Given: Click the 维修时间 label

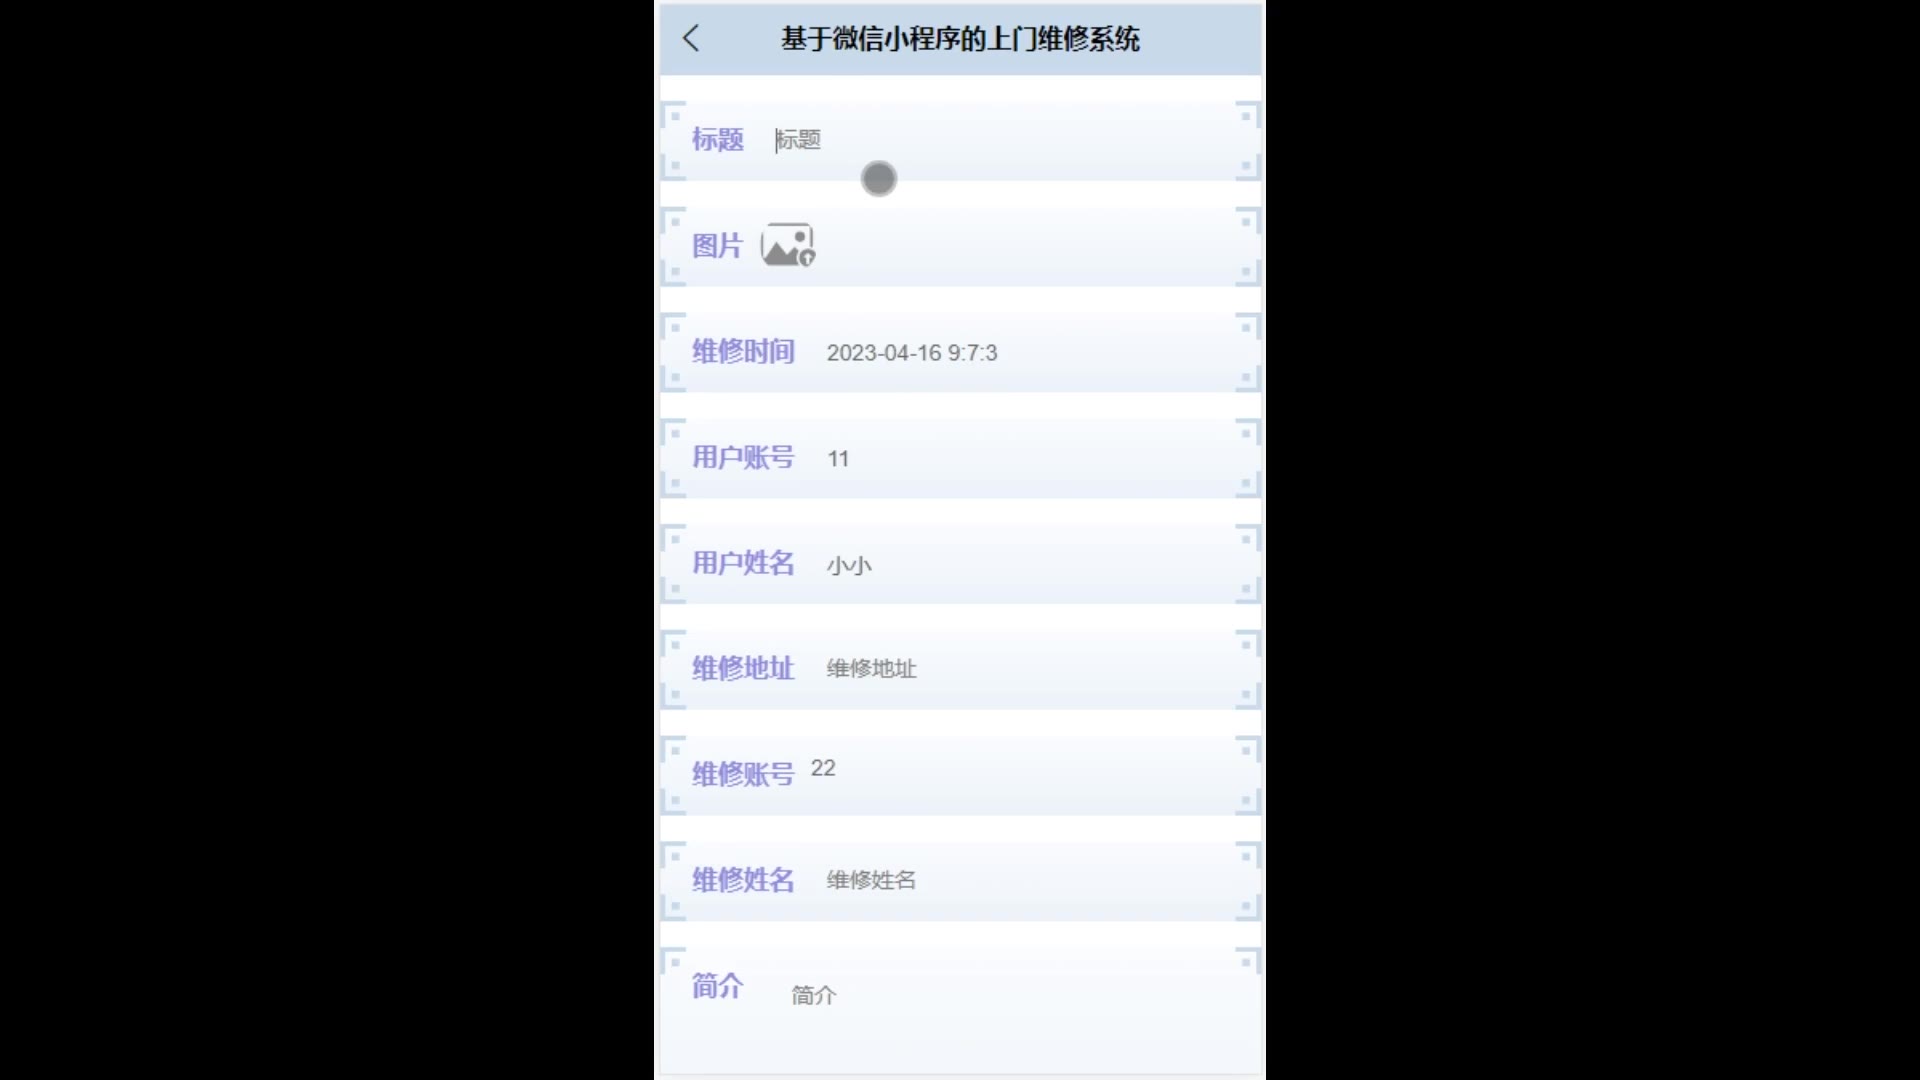Looking at the screenshot, I should [743, 352].
